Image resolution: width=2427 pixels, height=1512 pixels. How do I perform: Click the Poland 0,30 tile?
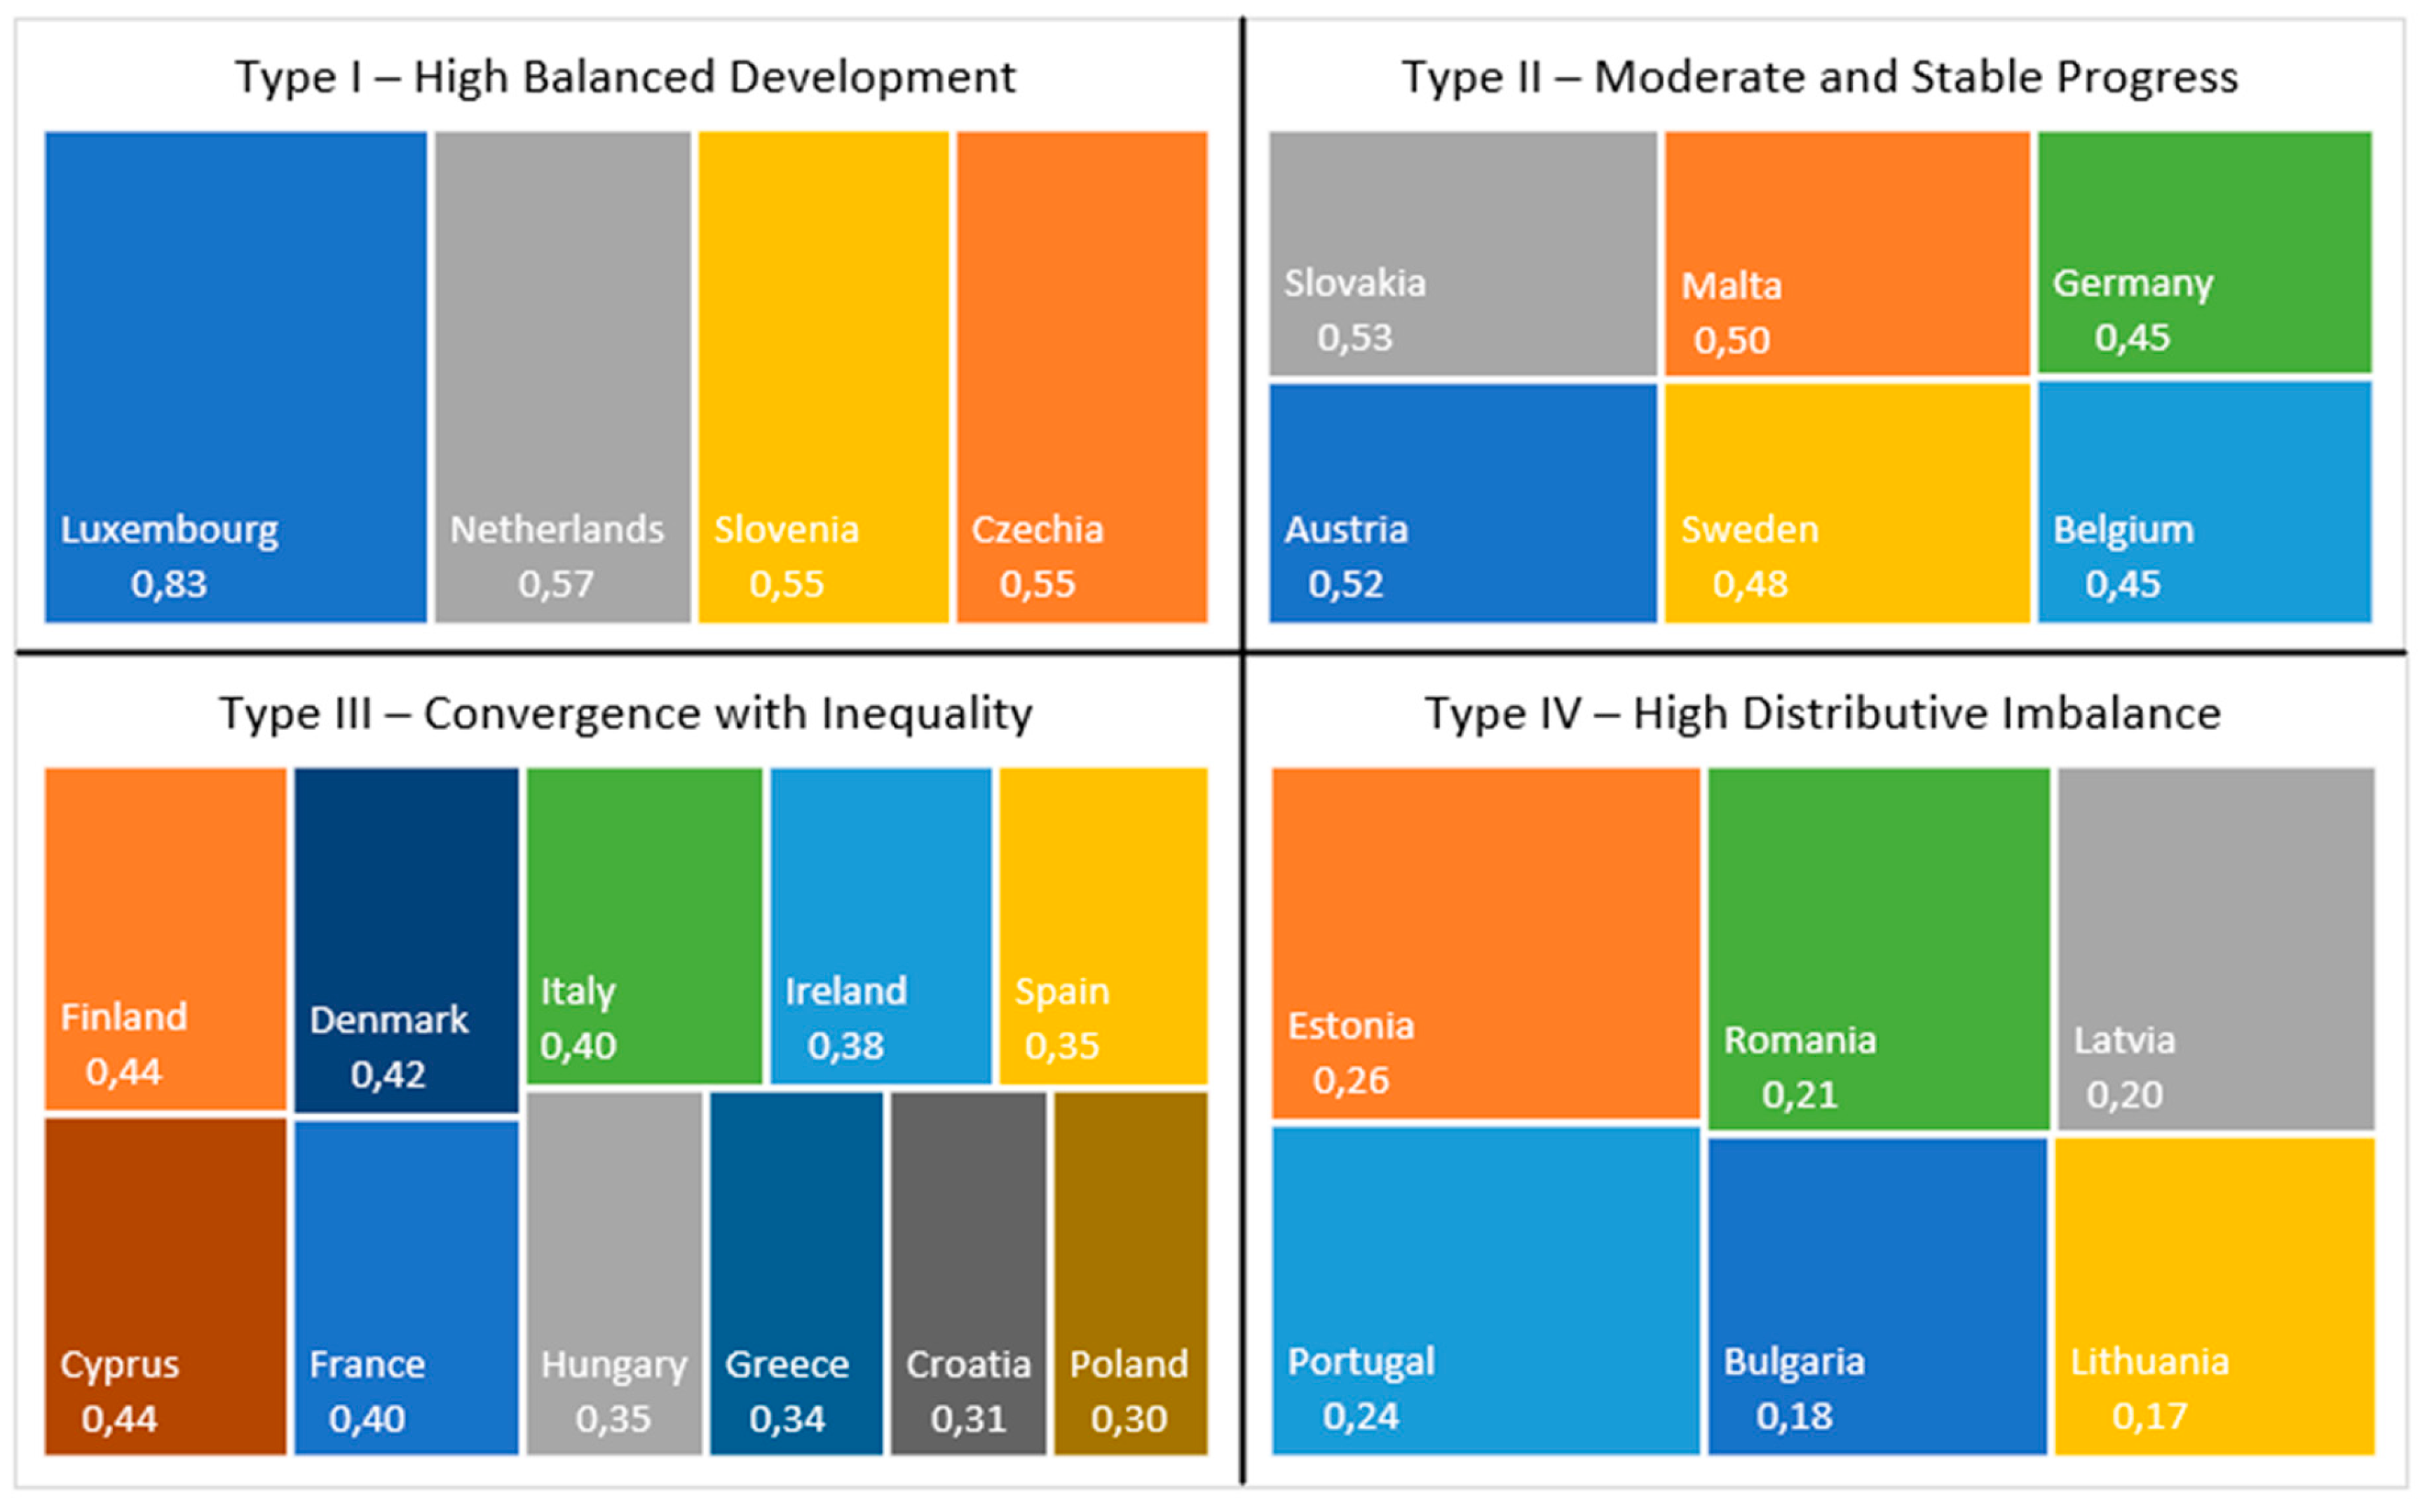(1130, 1272)
